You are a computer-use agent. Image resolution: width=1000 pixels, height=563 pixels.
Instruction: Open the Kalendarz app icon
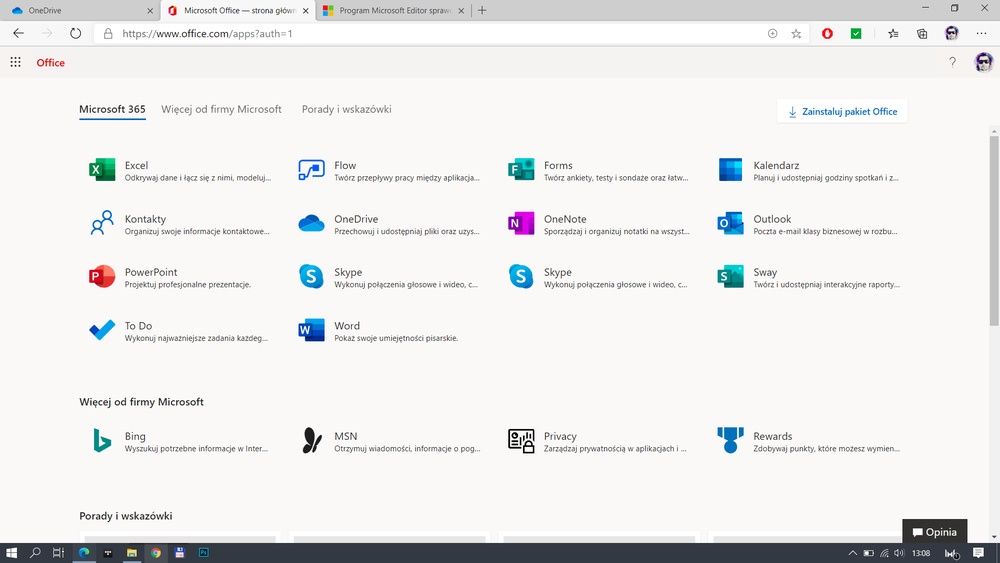(x=730, y=170)
